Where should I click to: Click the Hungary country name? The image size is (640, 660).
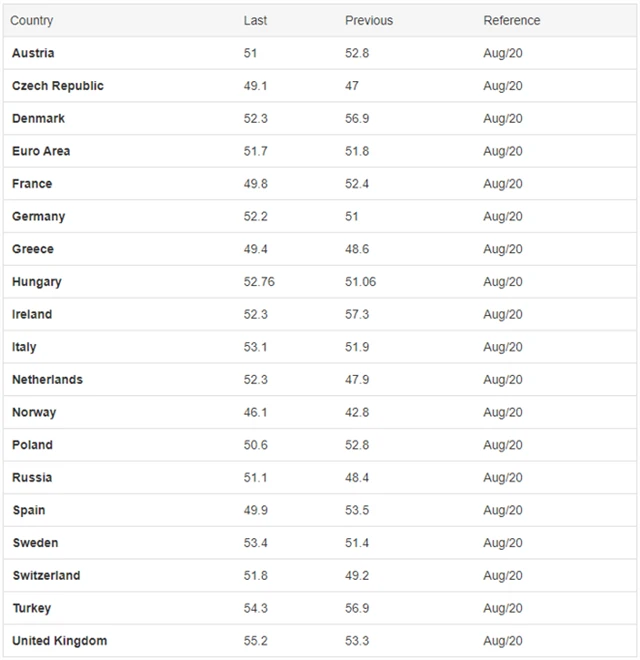(x=37, y=282)
